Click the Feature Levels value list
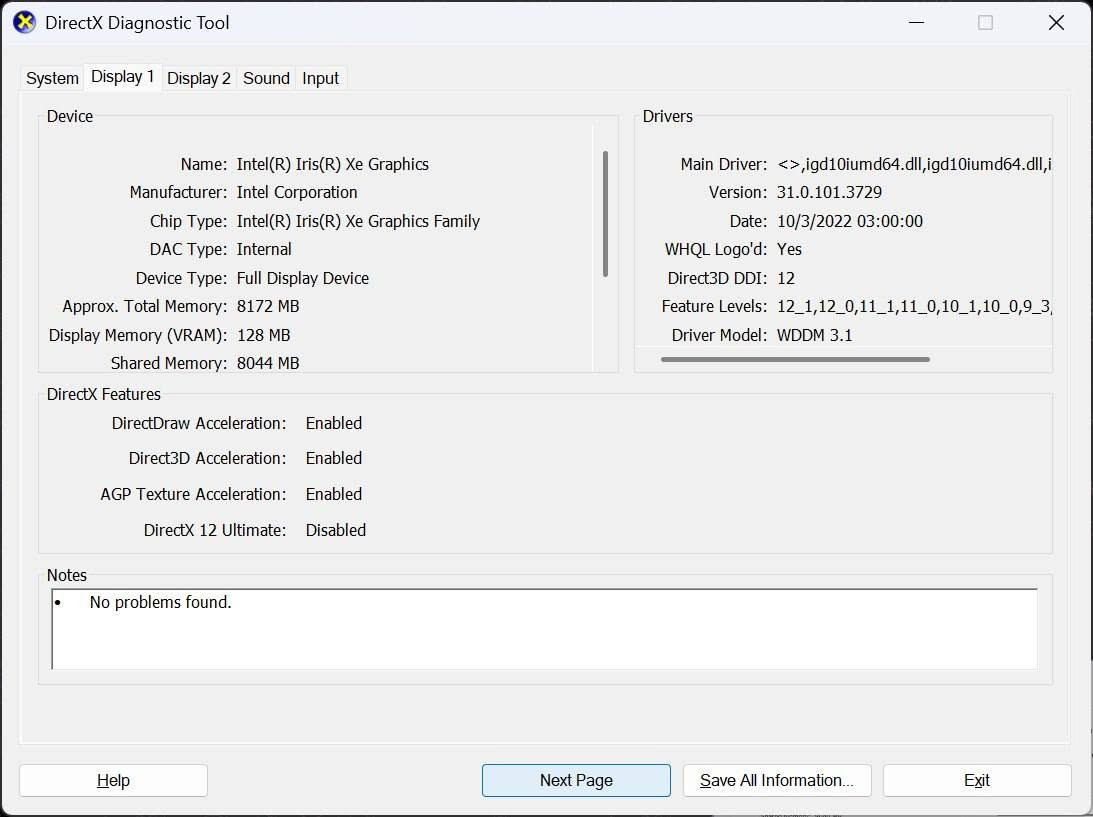The width and height of the screenshot is (1093, 817). pos(914,307)
